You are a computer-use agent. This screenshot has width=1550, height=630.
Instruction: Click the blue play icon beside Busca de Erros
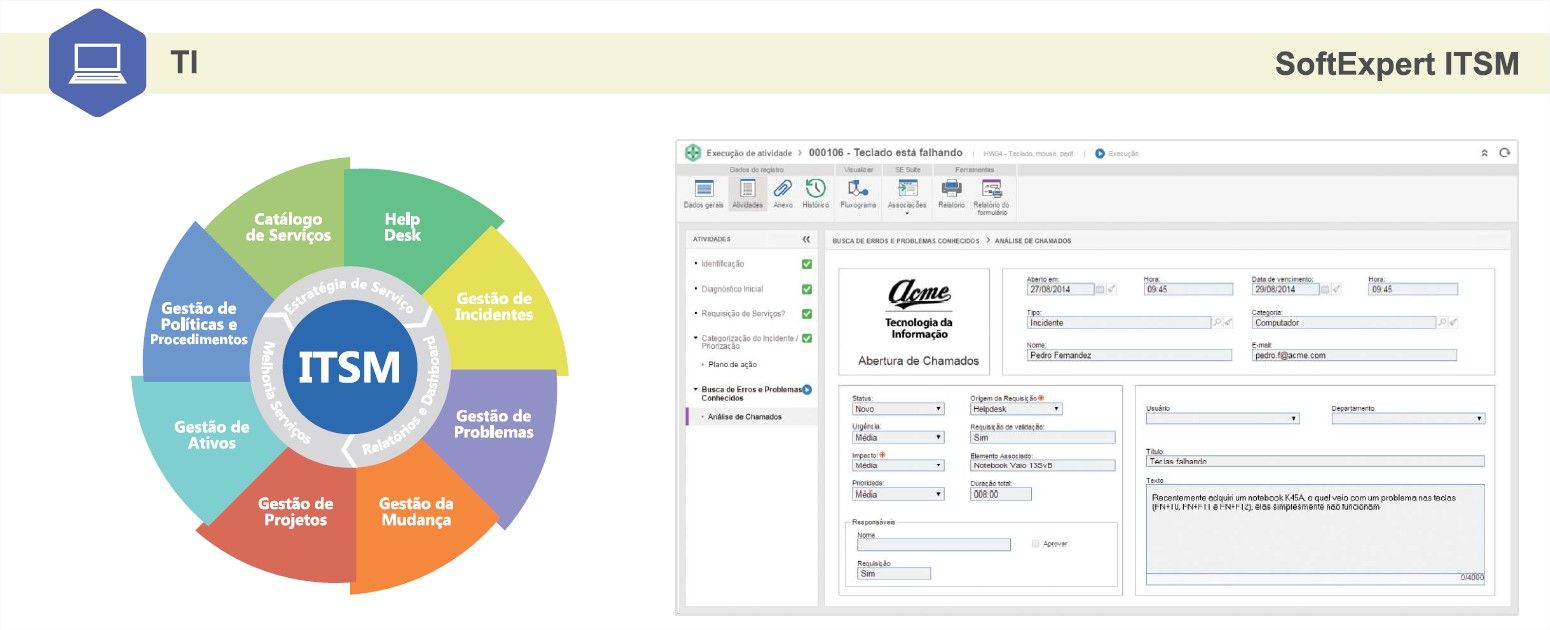(806, 389)
